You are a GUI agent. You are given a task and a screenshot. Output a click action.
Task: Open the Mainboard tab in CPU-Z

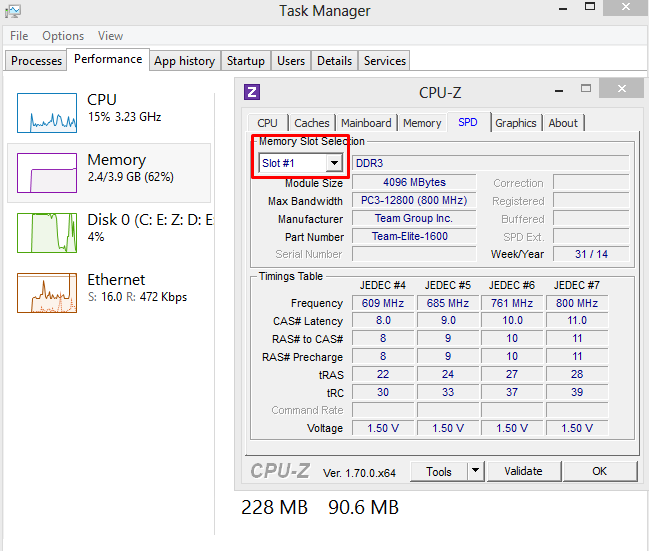coord(366,123)
